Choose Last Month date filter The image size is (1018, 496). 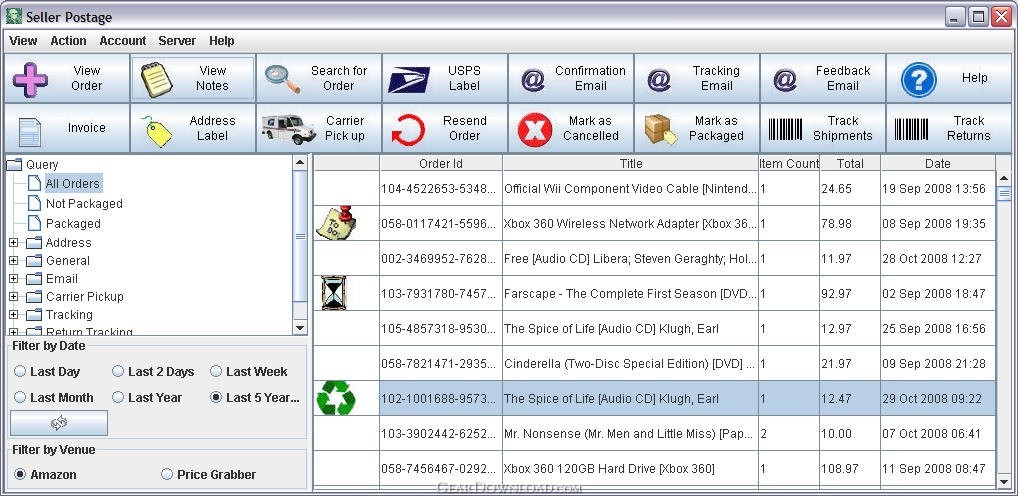pos(54,397)
